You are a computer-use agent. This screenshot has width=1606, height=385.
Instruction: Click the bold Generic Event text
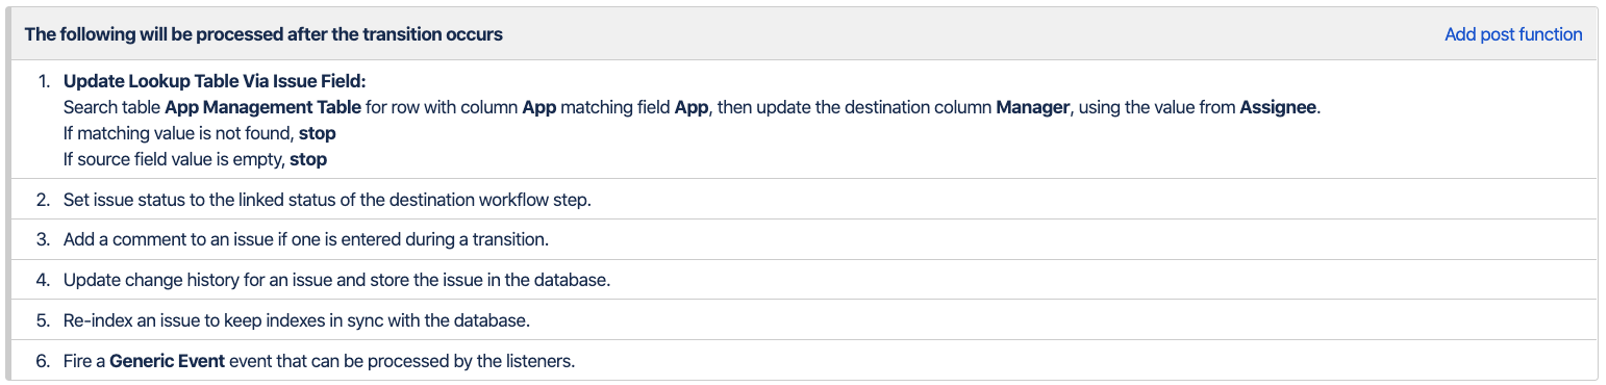(x=167, y=361)
